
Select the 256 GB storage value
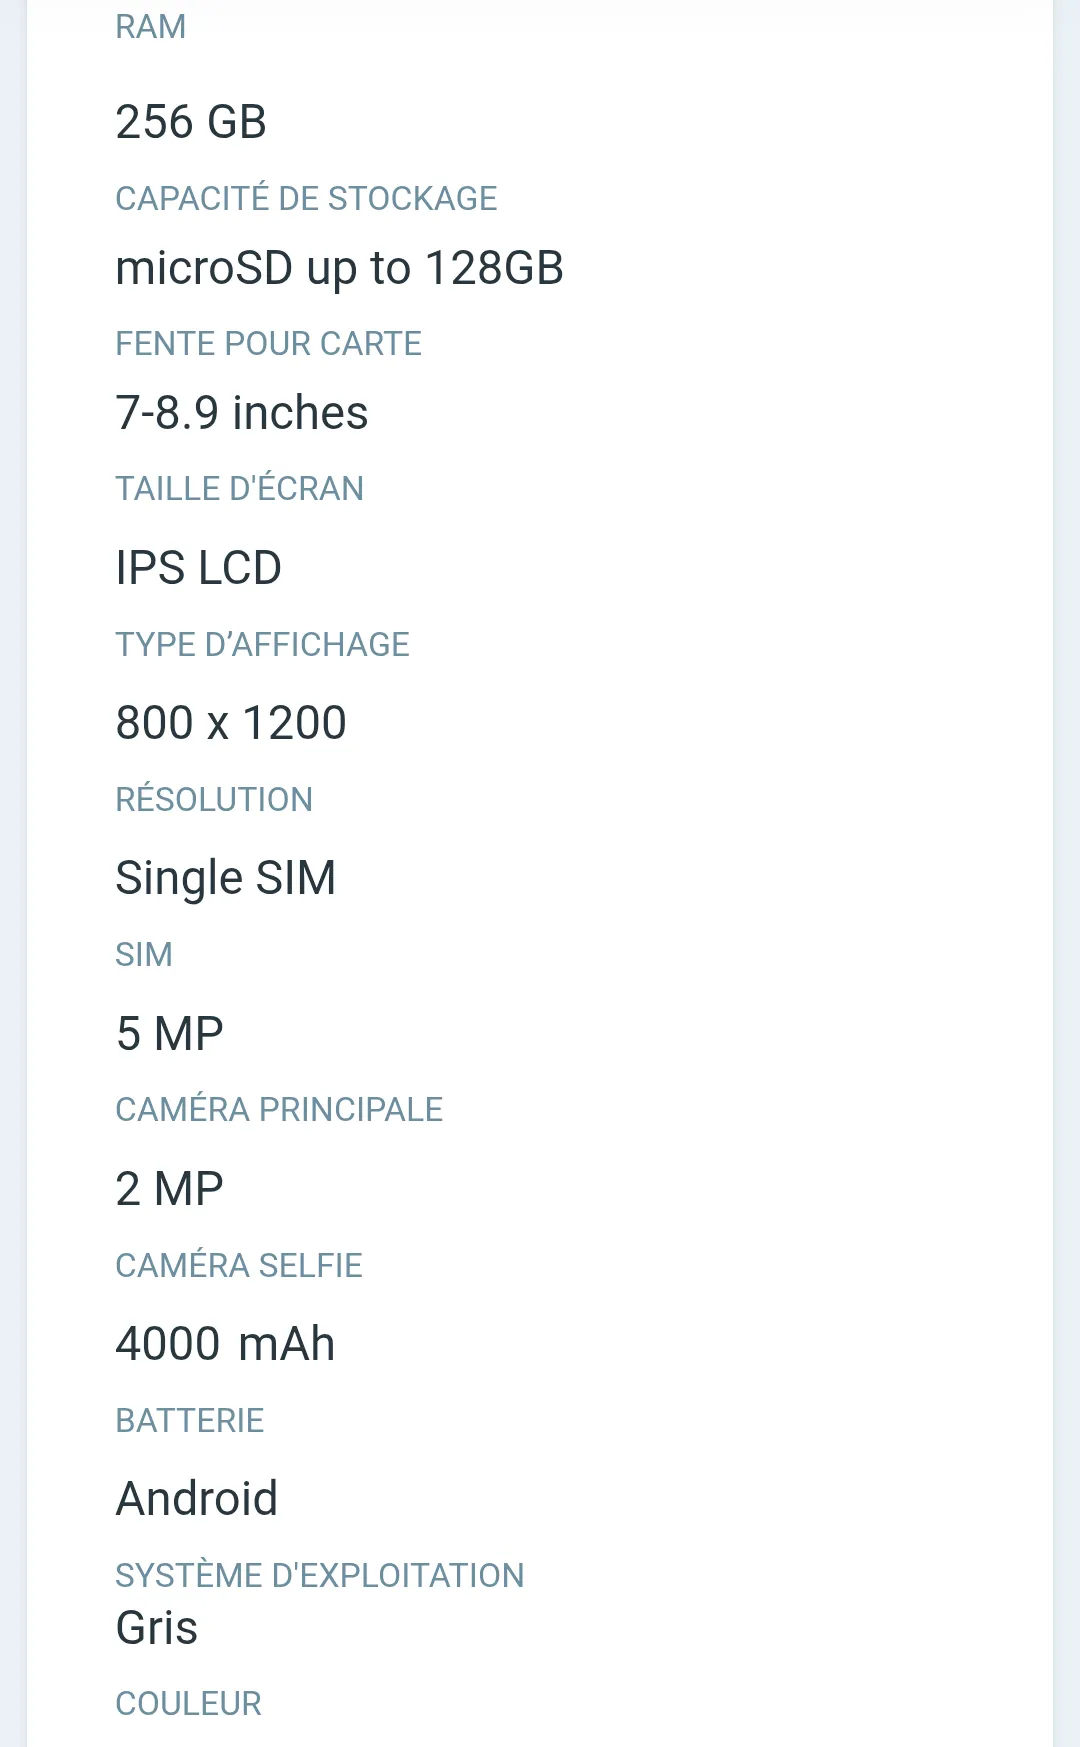[x=191, y=122]
